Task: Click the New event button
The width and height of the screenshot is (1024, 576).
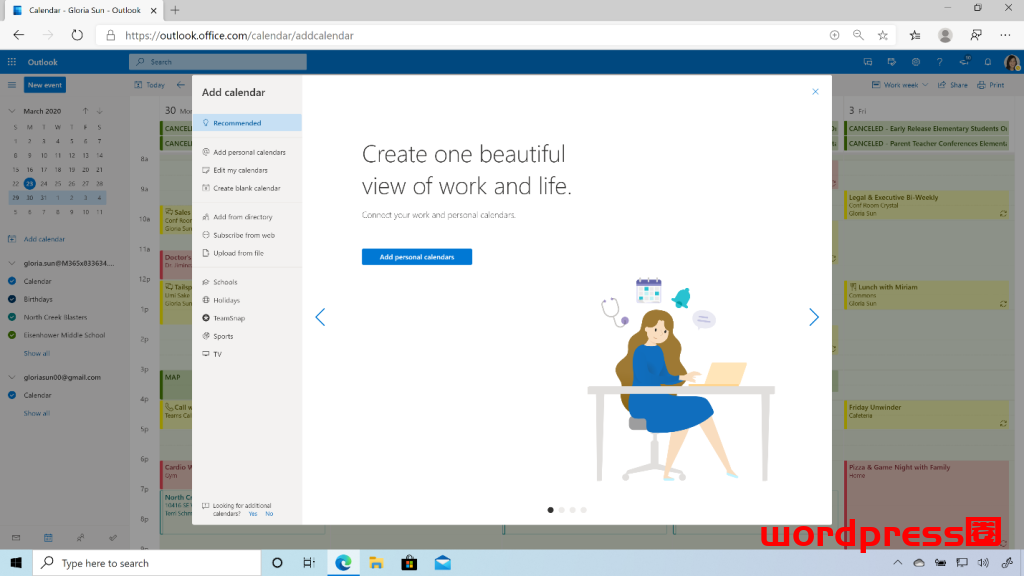Action: (45, 85)
